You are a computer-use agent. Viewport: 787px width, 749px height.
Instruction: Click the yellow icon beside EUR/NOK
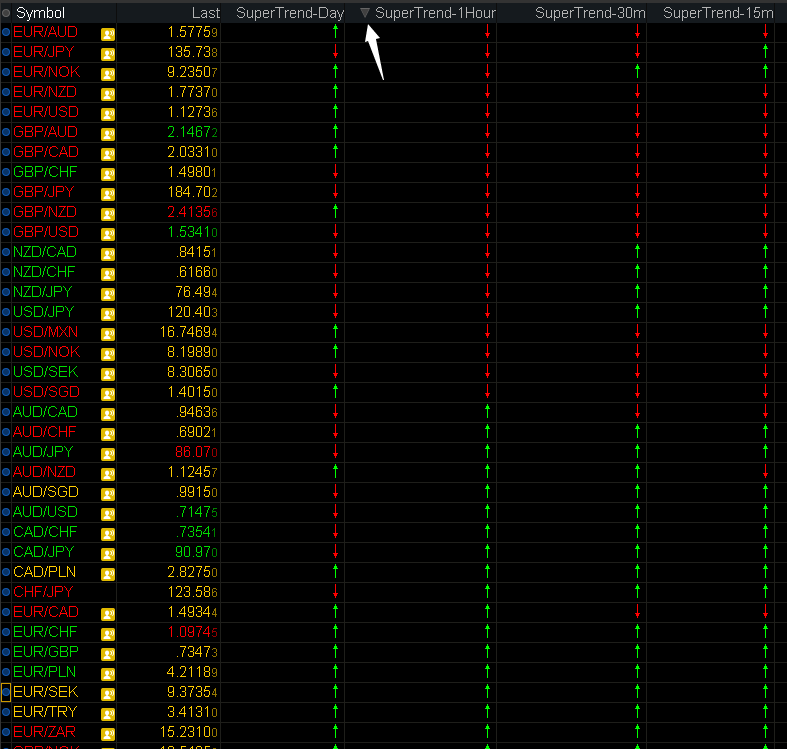pos(108,74)
